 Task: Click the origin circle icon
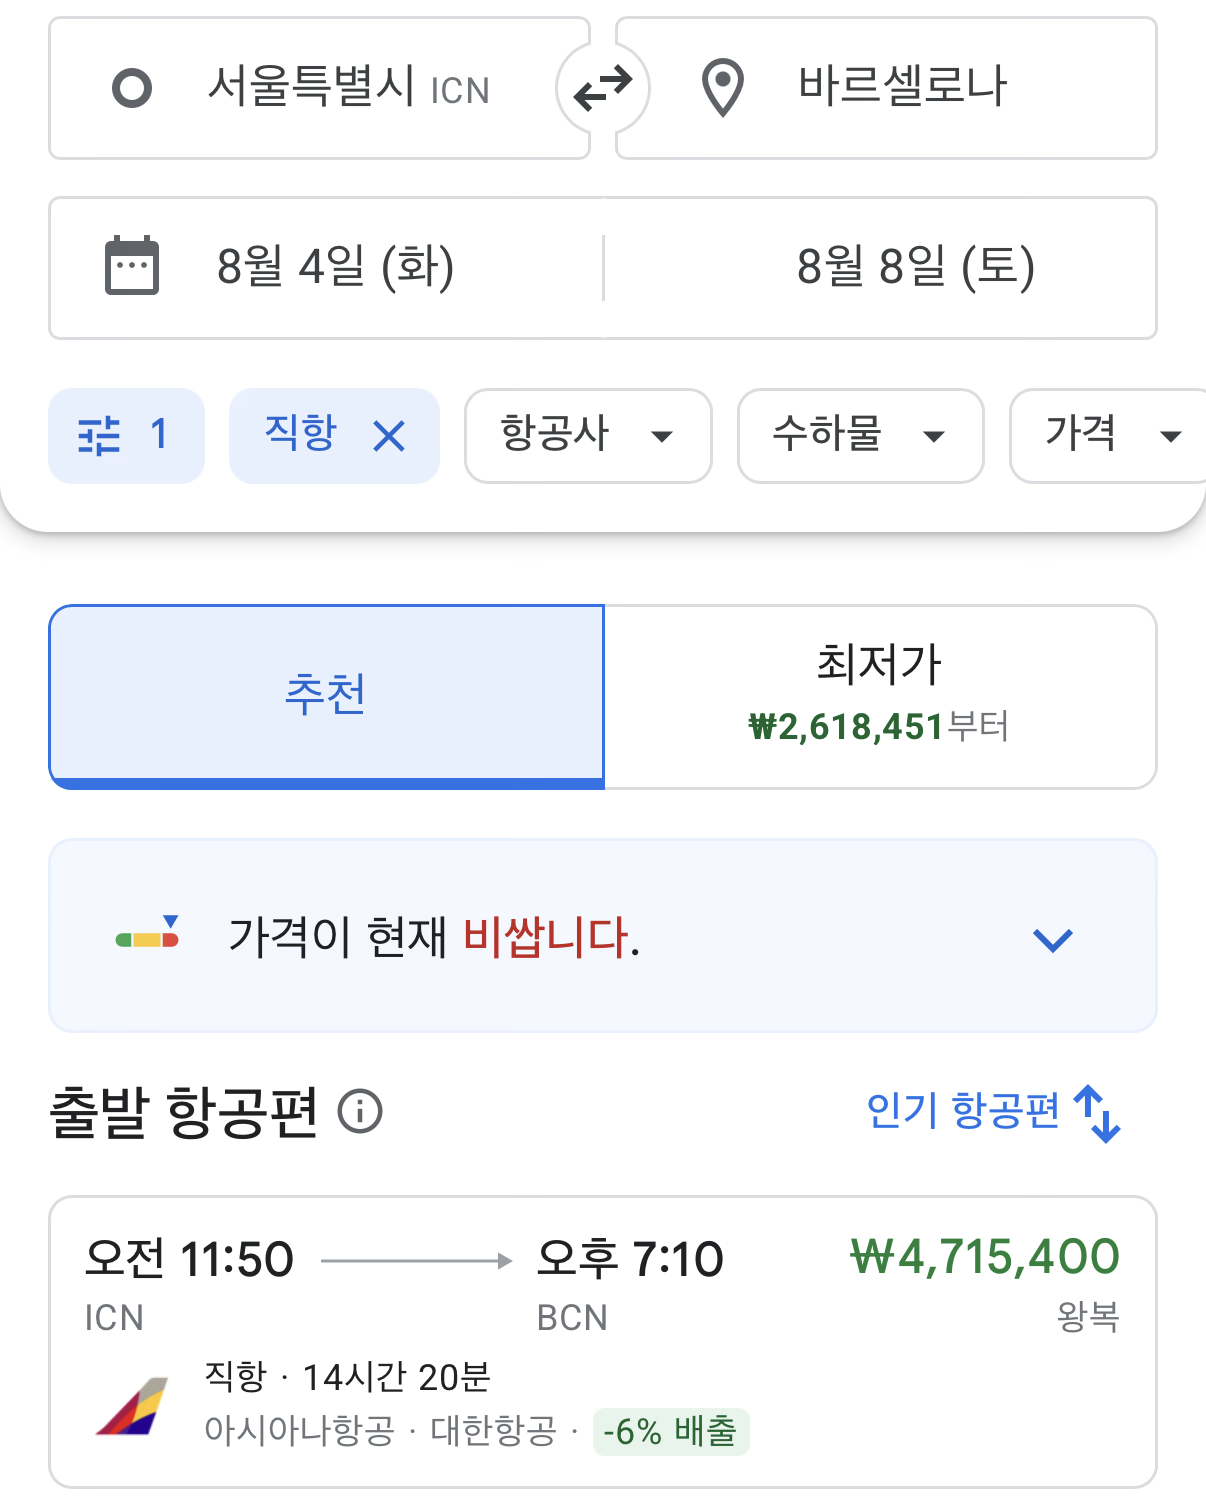tap(132, 88)
